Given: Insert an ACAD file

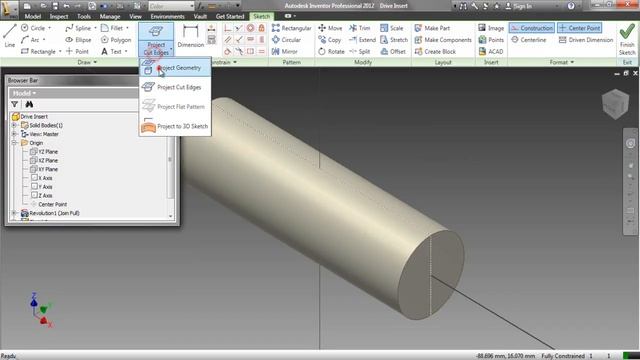Looking at the screenshot, I should (491, 51).
